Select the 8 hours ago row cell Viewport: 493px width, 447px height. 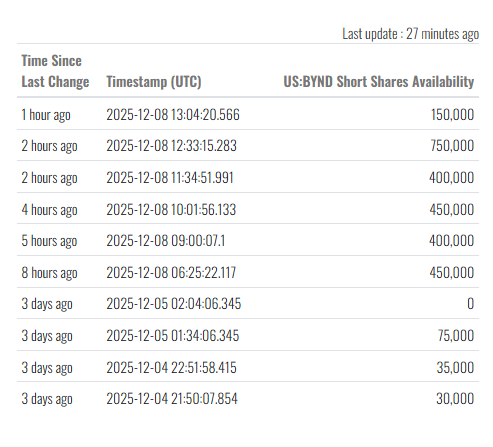(49, 273)
